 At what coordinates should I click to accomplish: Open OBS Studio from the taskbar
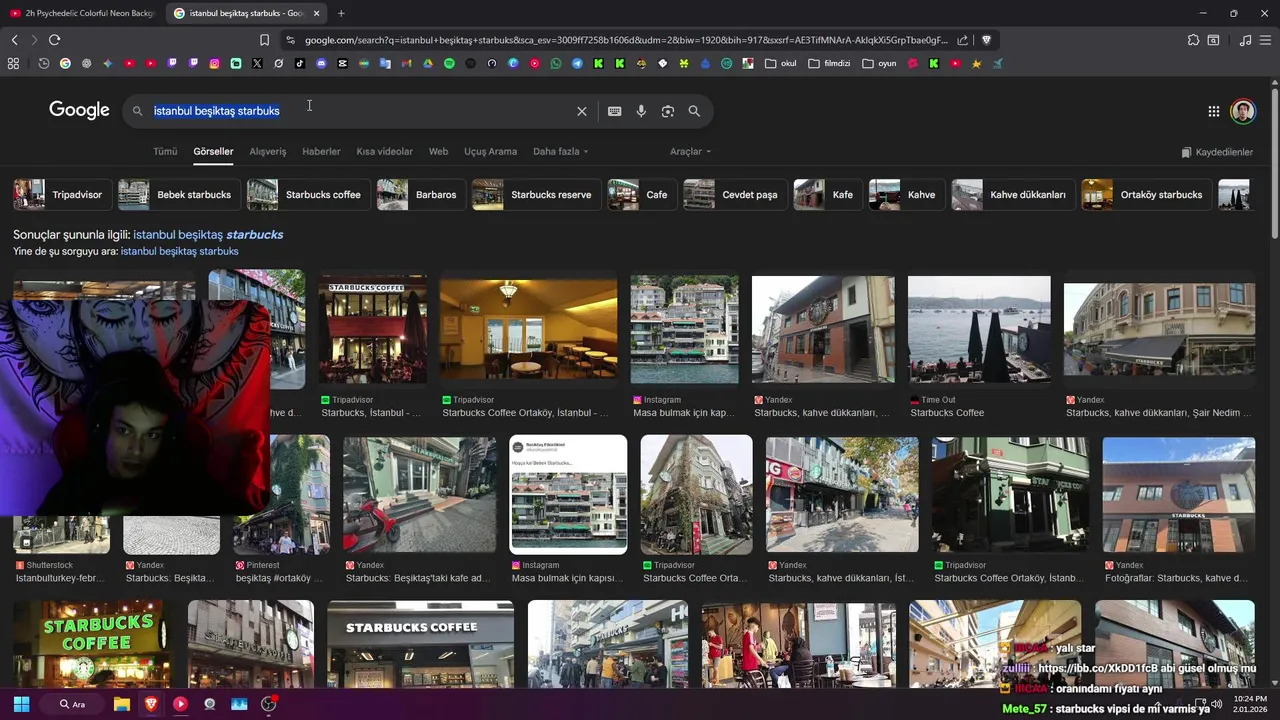268,704
